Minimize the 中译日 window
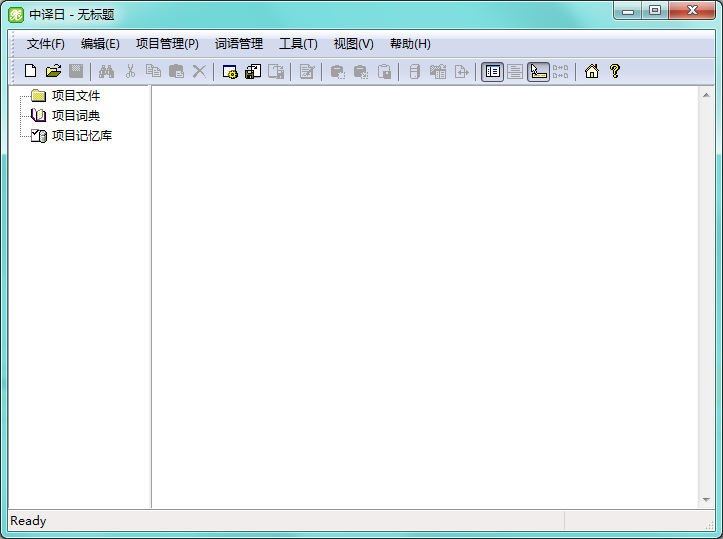Screen dimensions: 723x539 point(628,11)
